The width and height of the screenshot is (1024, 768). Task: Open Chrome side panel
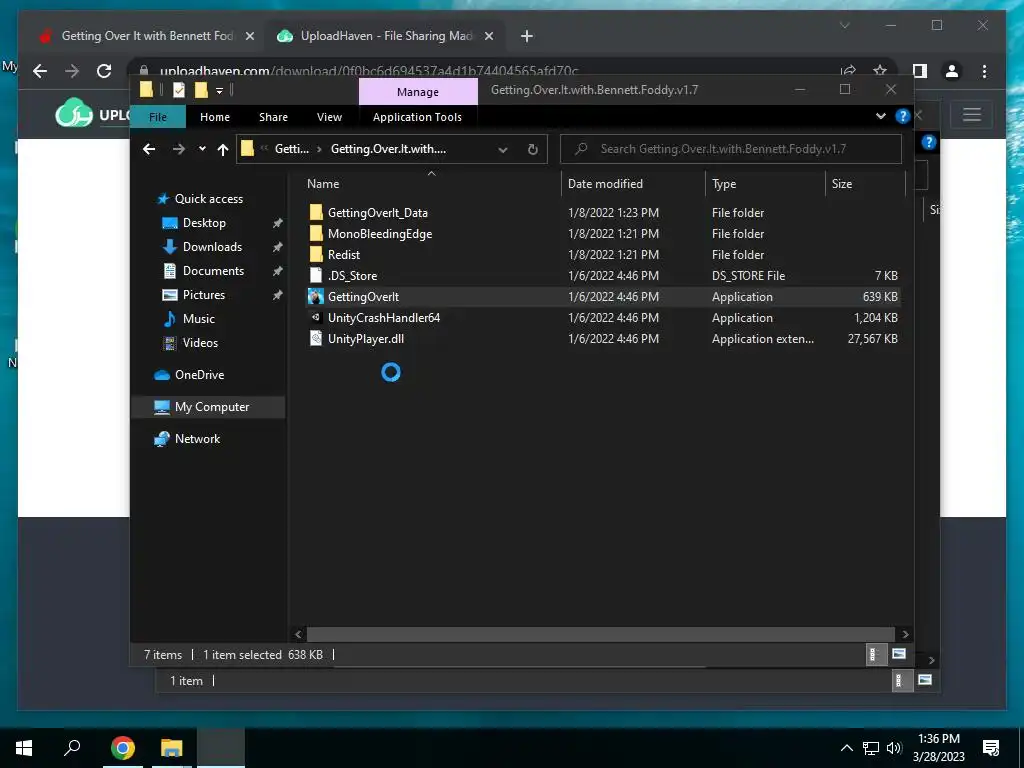tap(920, 71)
